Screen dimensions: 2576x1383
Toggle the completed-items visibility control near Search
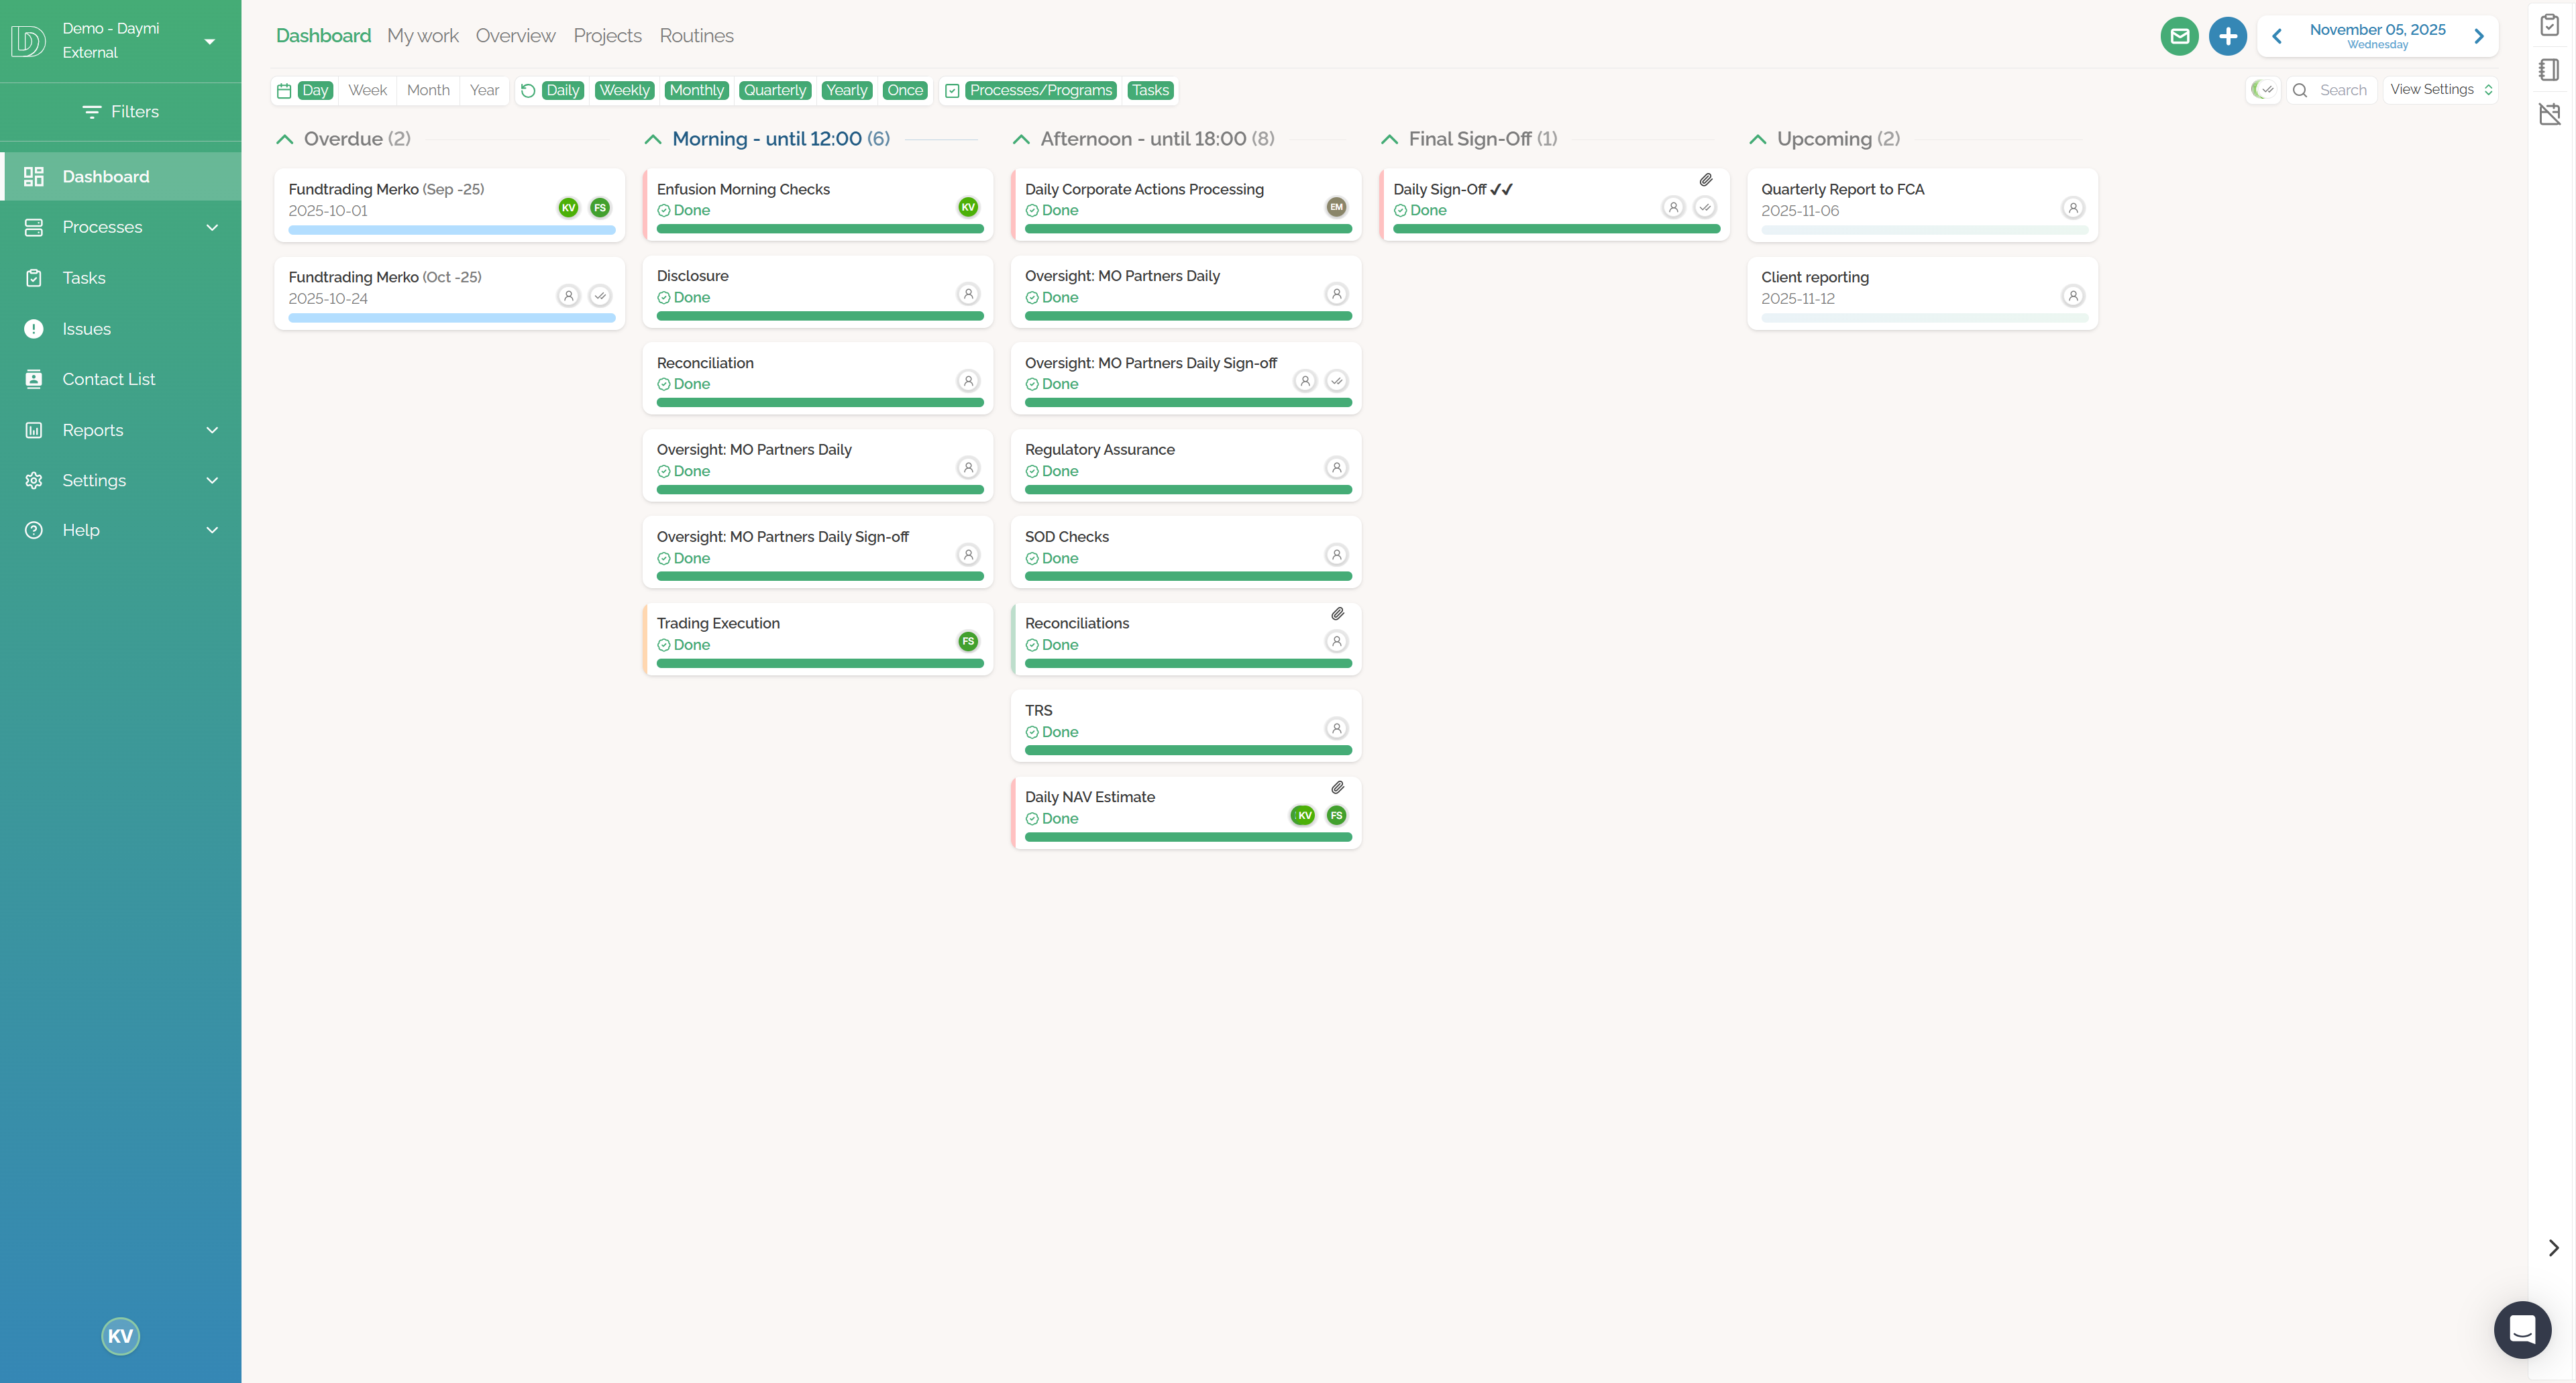[x=2263, y=90]
